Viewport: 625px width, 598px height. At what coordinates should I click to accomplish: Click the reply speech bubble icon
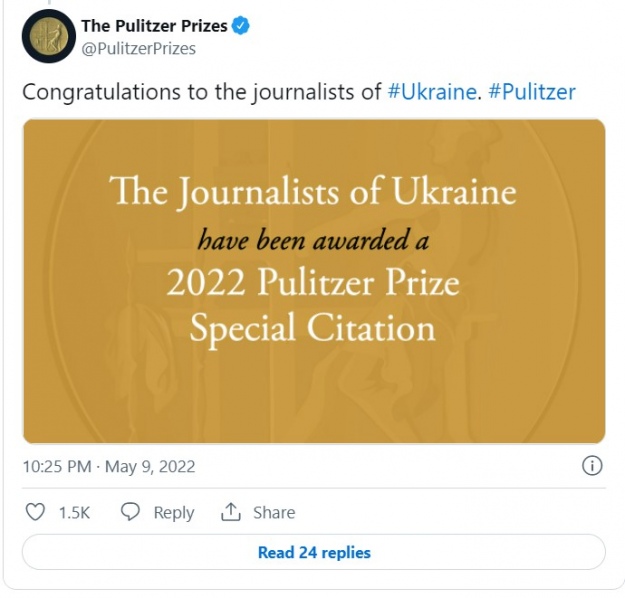click(130, 512)
